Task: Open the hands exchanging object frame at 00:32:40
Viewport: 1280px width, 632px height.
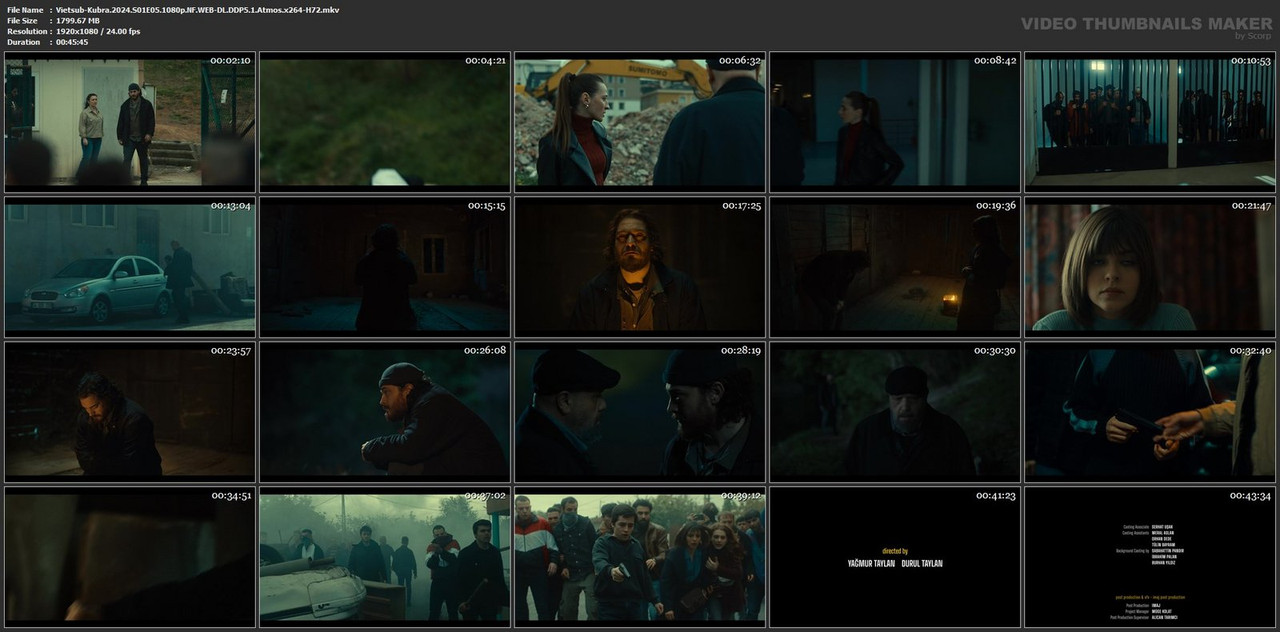Action: coord(1150,412)
